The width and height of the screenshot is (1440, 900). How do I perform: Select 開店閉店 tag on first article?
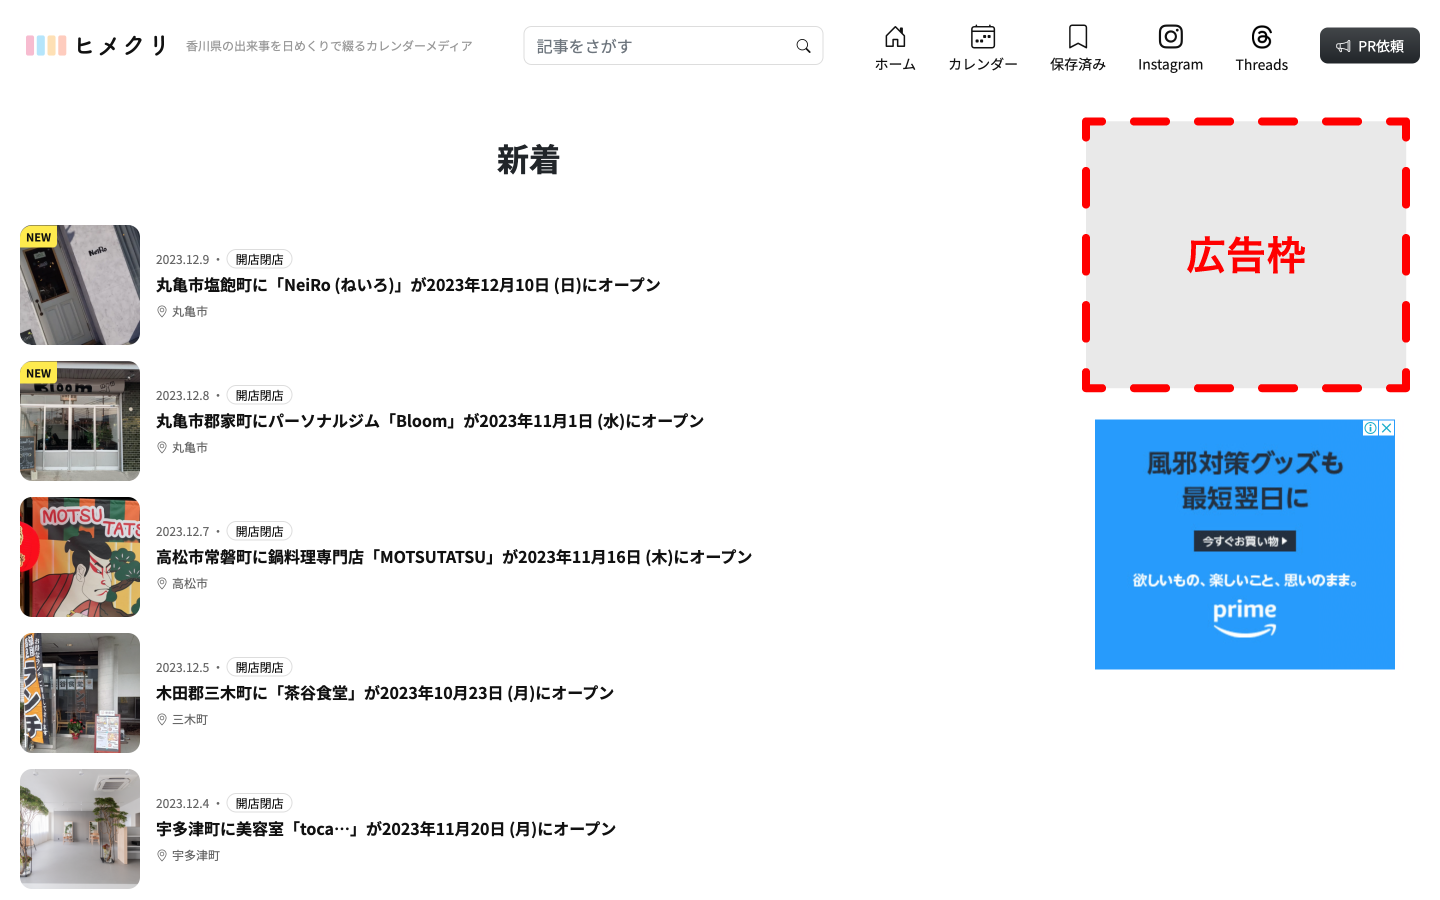pyautogui.click(x=259, y=259)
